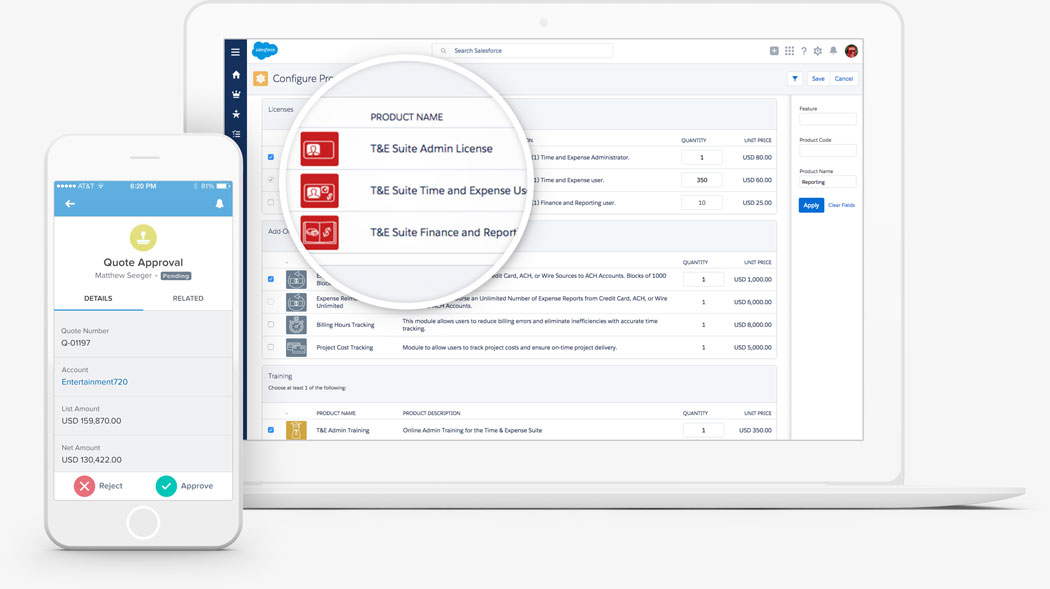Click the Save button

pos(818,78)
